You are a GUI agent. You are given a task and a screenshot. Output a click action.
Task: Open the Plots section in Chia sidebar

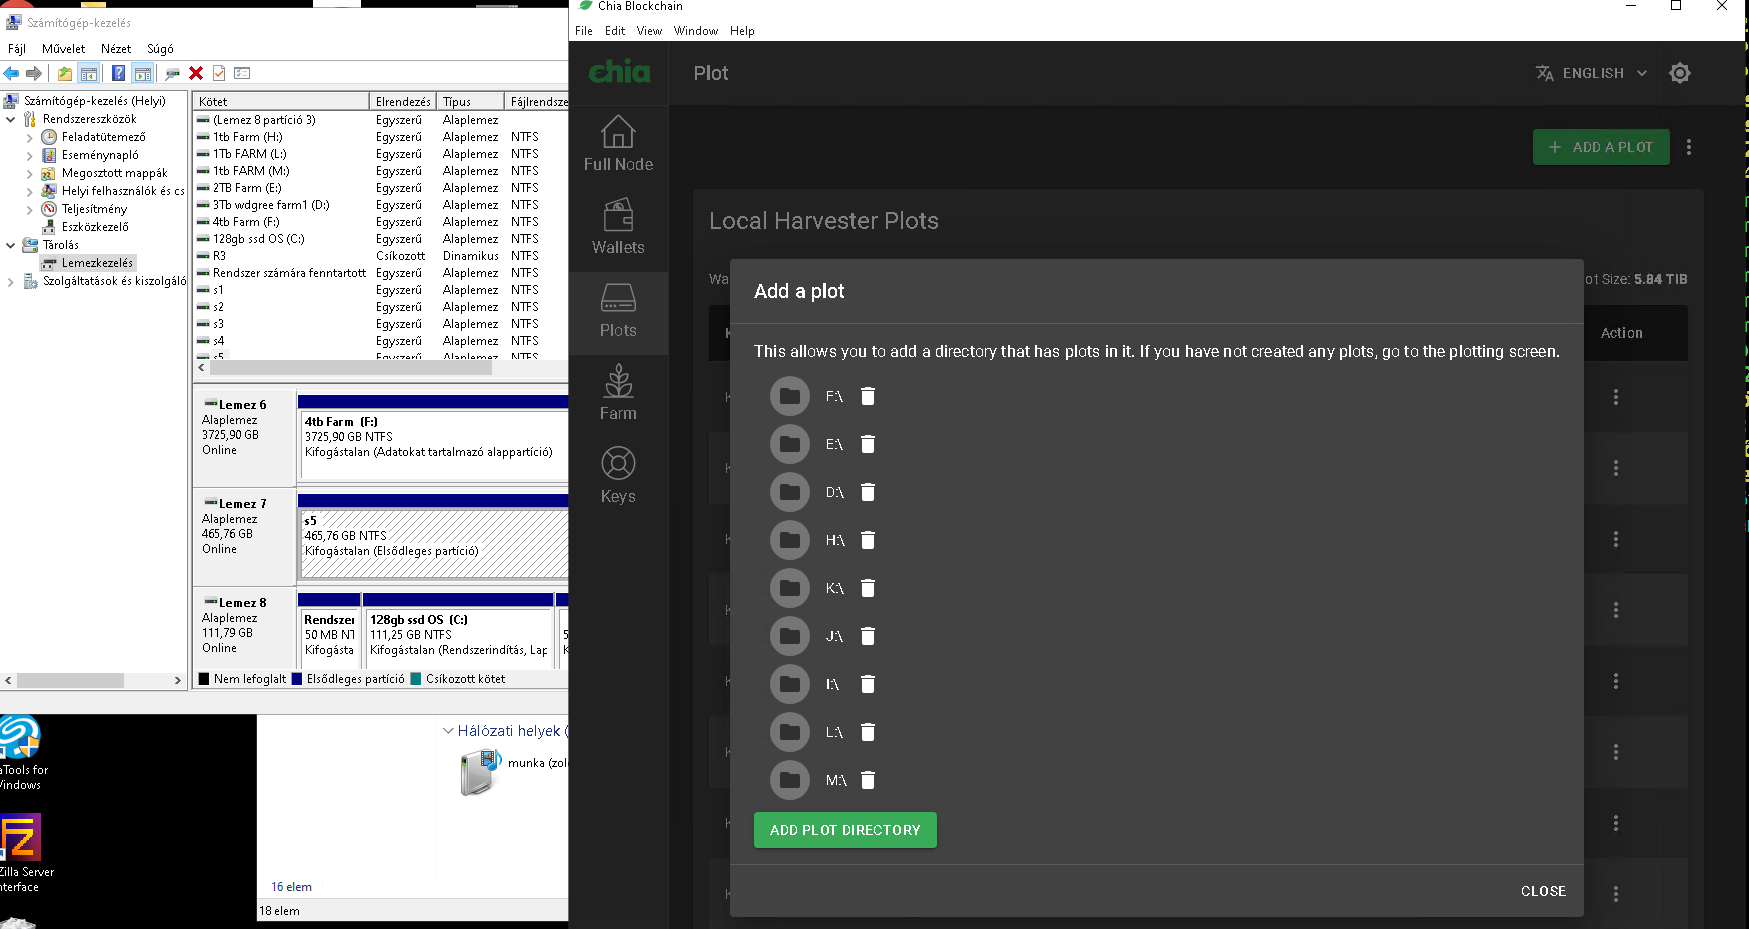618,311
